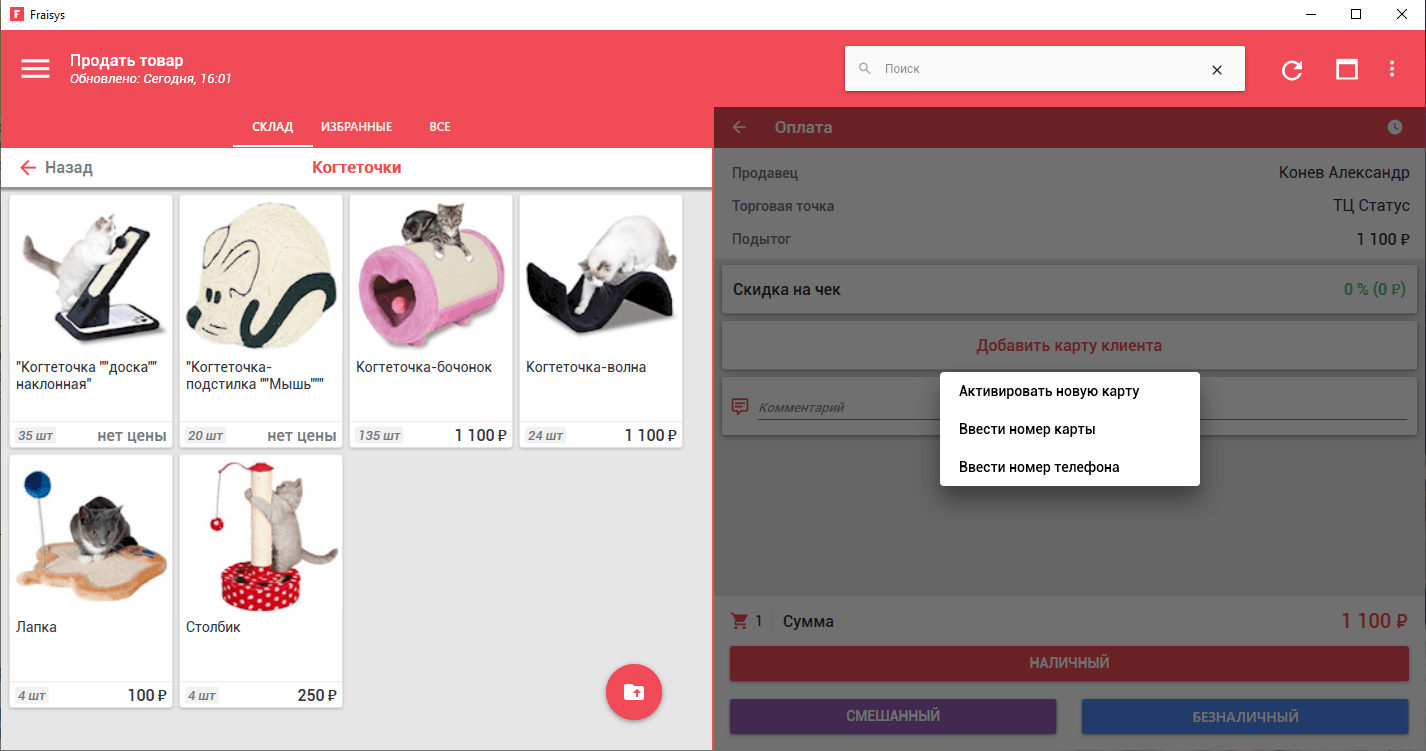Click the 100 ₽ price of Лапка
This screenshot has width=1426, height=751.
(x=147, y=695)
